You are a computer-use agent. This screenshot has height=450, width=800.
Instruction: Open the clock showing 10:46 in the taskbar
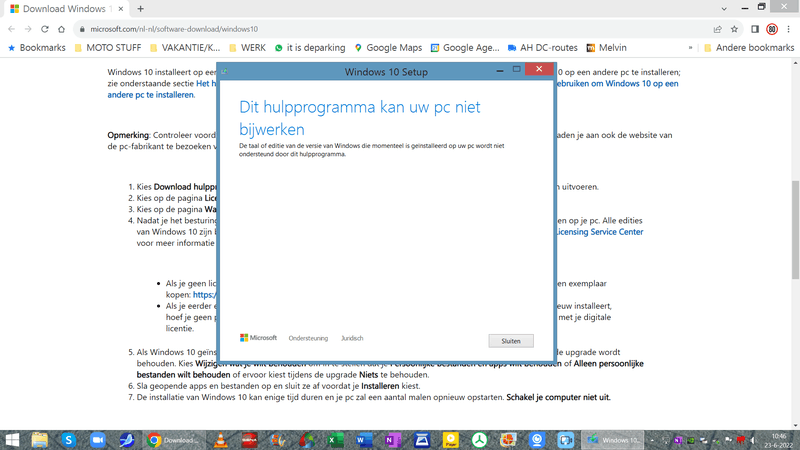tap(779, 440)
